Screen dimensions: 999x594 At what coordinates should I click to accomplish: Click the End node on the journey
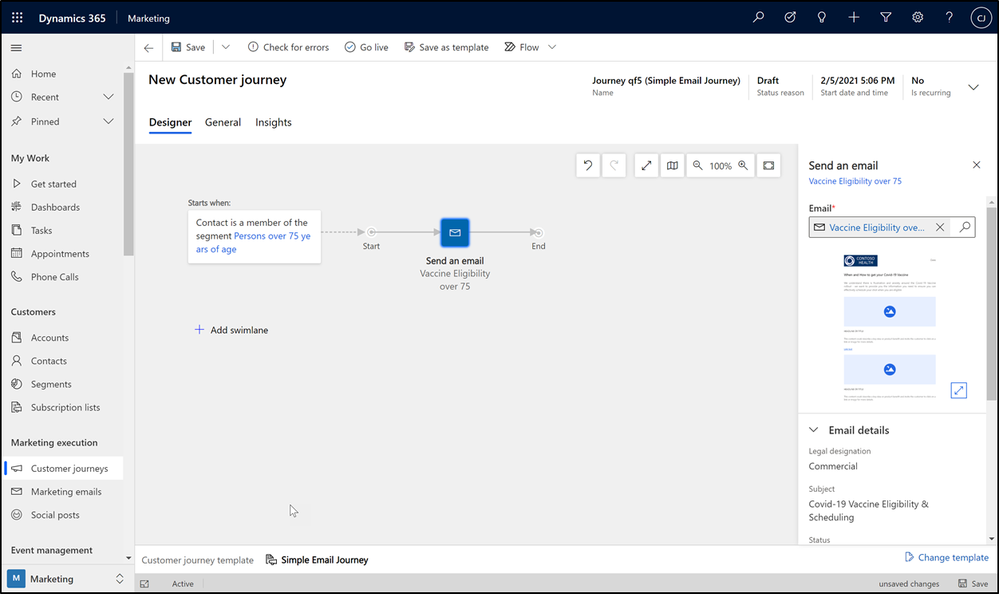click(x=538, y=233)
